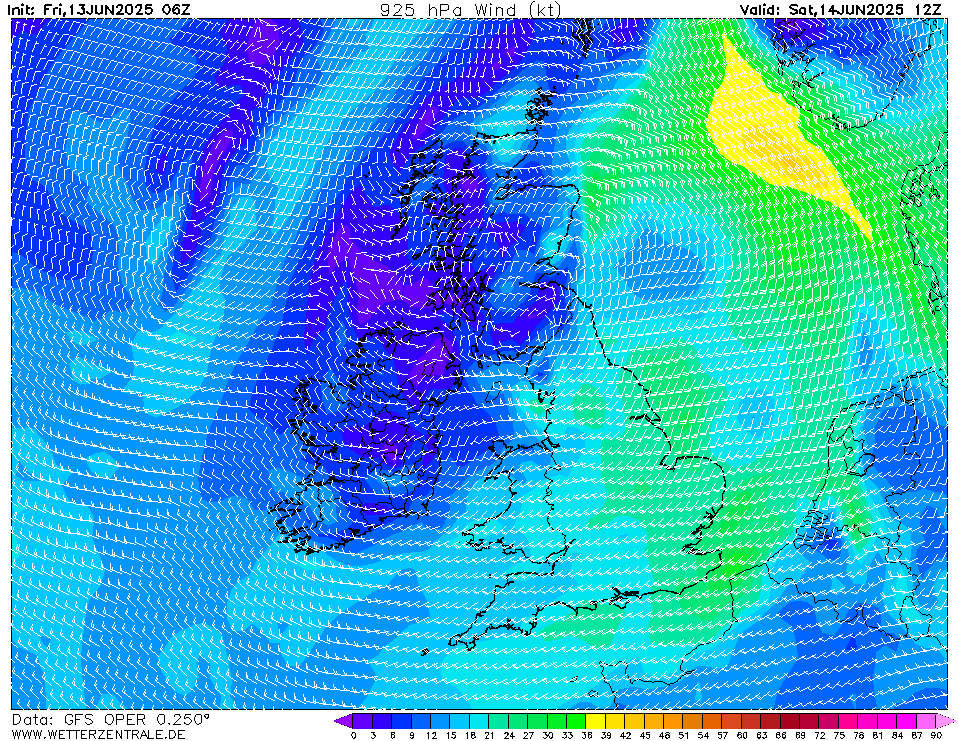959x741 pixels.
Task: Click the left purple arrow of the legend
Action: (344, 721)
